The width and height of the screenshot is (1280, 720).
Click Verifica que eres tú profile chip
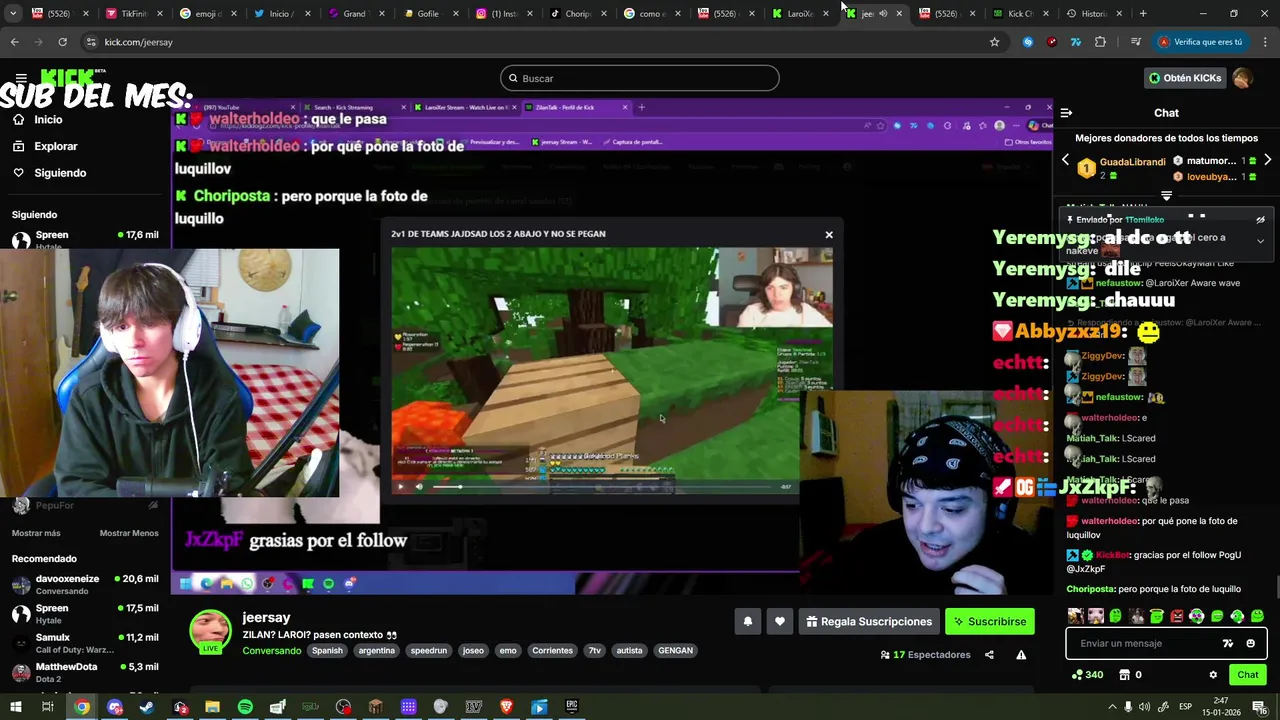pos(1200,42)
